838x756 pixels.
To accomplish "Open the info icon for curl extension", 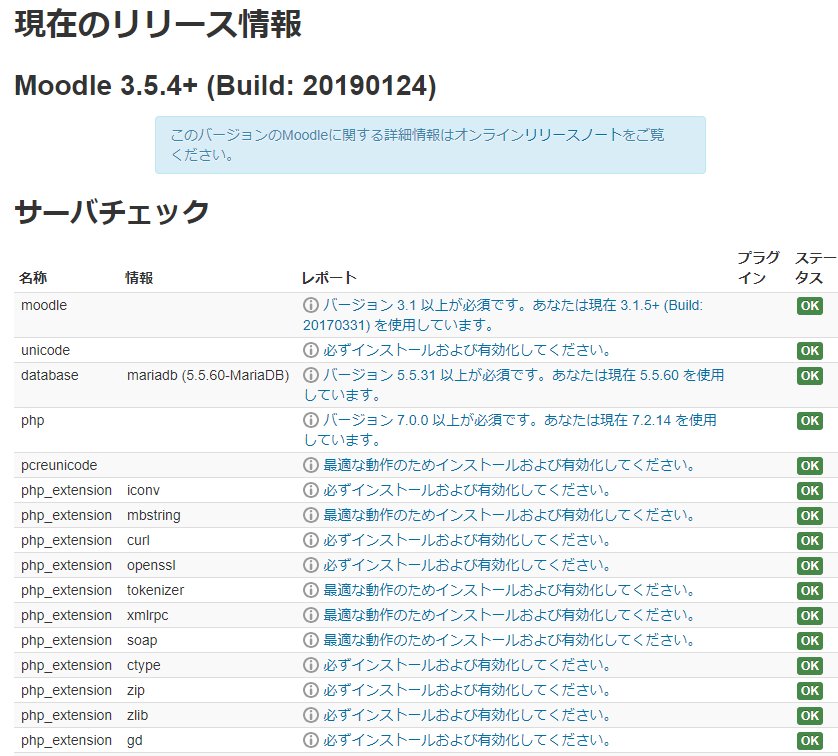I will [x=311, y=540].
